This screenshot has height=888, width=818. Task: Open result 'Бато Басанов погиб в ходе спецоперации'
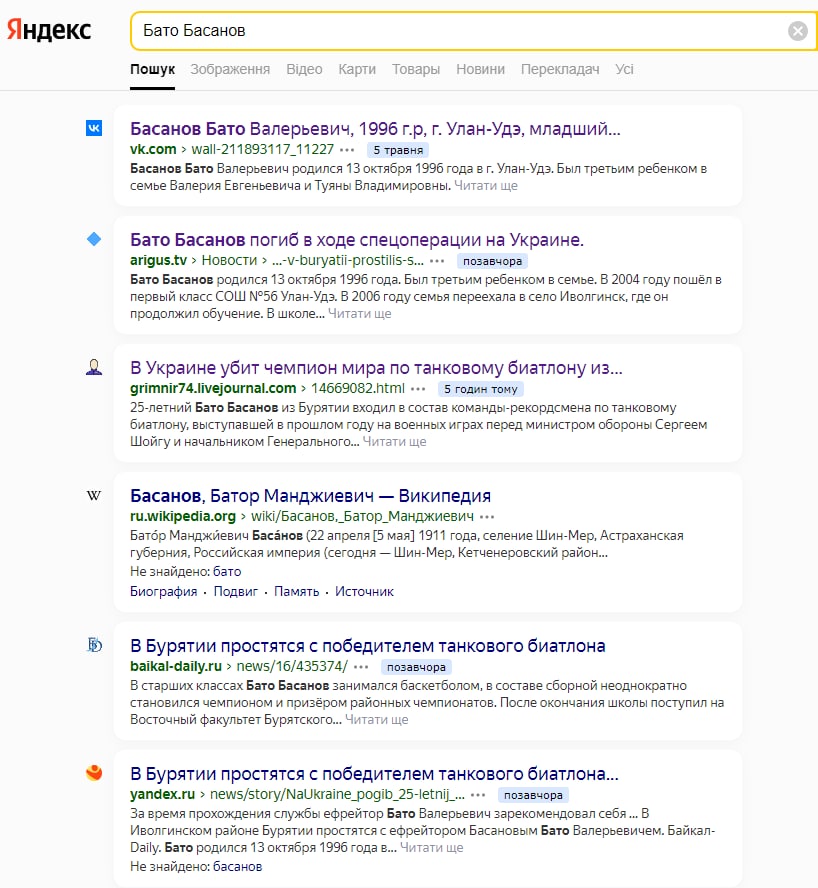(x=357, y=240)
